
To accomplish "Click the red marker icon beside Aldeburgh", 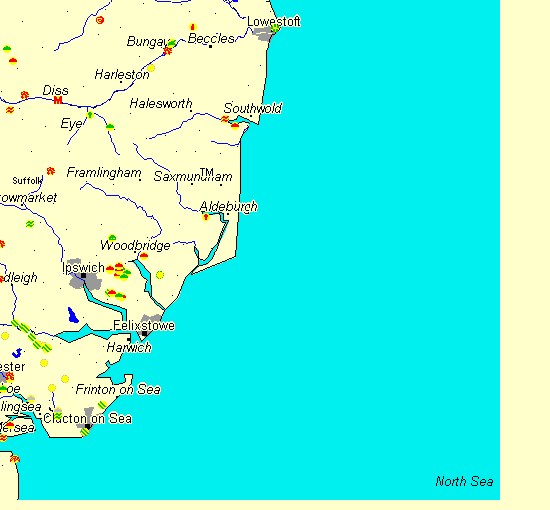I will [206, 217].
